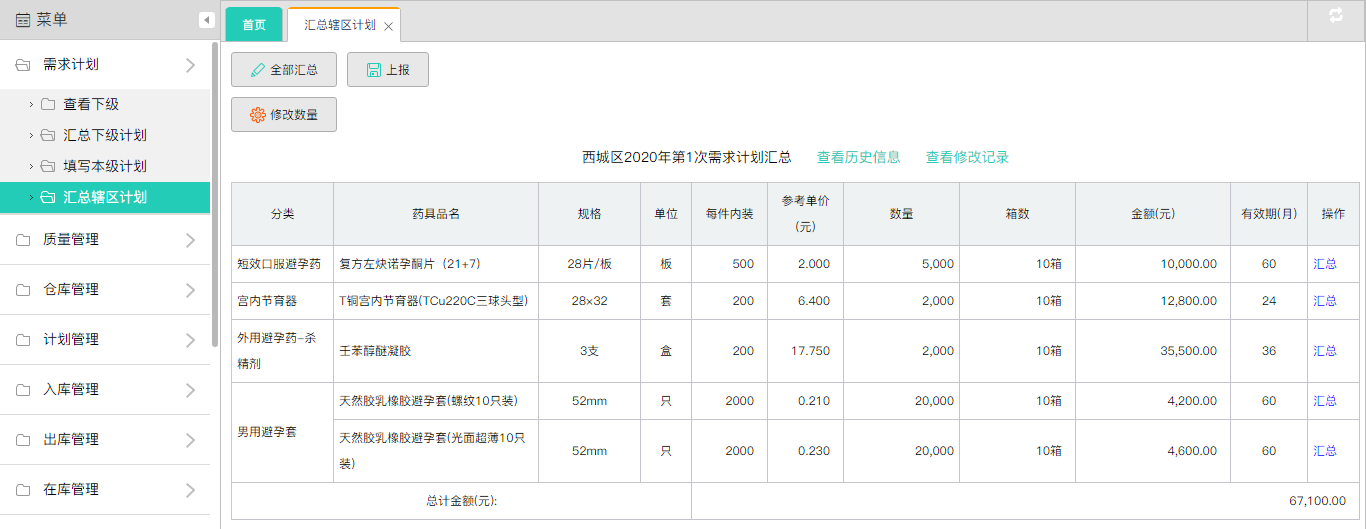1366x529 pixels.
Task: Expand the small arrow before 汇总下级计划
Action: (x=31, y=135)
